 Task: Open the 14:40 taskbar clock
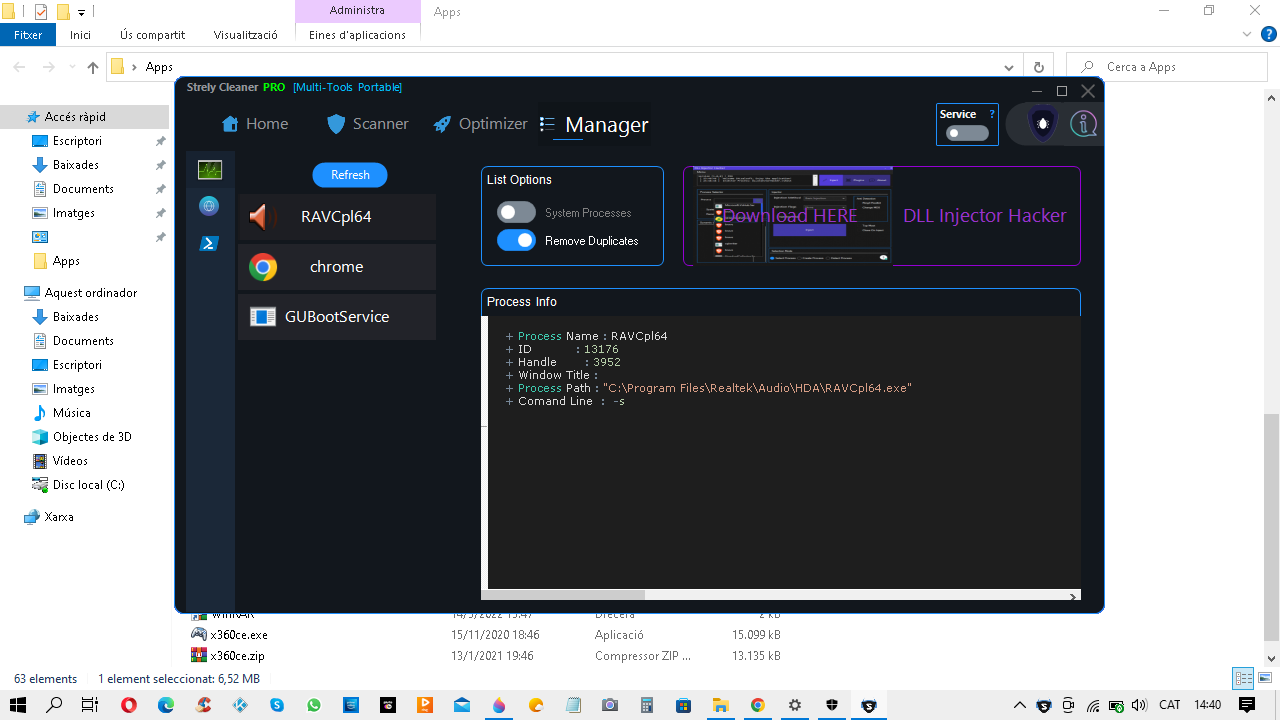point(1208,705)
